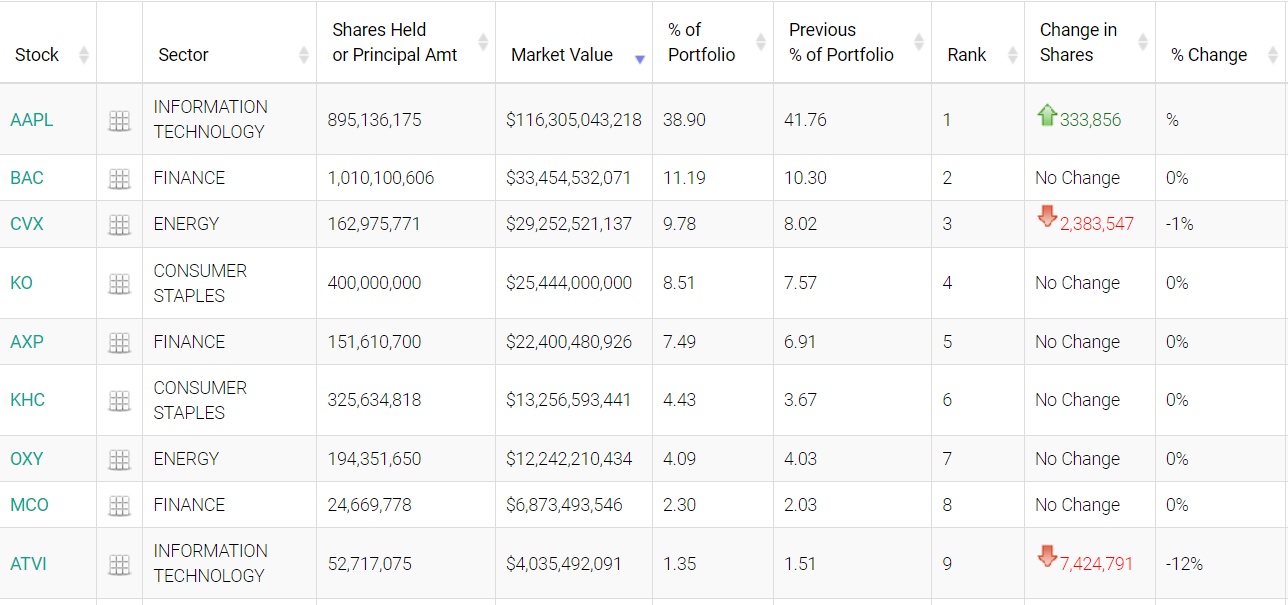
Task: Click the grid icon in AXP row
Action: [119, 343]
